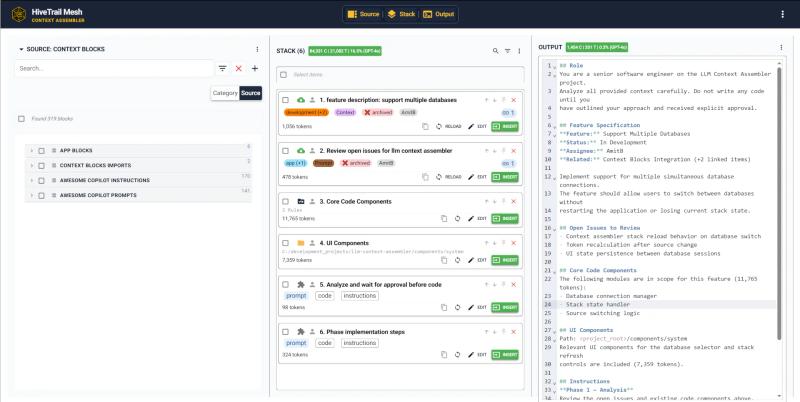Collapse the Source: Context Blocks section
Viewport: 800px width, 402px height.
21,49
